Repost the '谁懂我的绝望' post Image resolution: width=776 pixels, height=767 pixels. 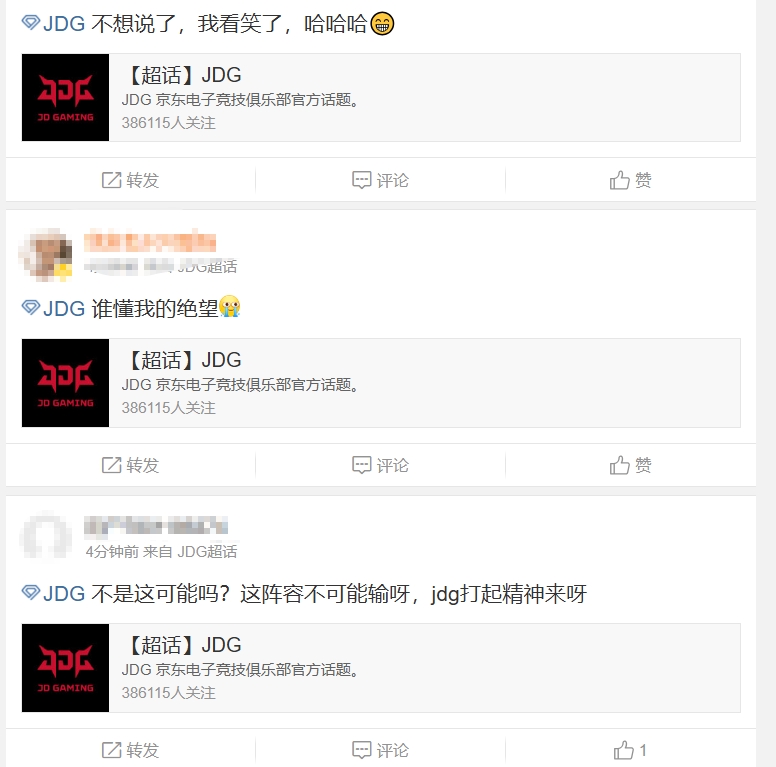coord(130,465)
